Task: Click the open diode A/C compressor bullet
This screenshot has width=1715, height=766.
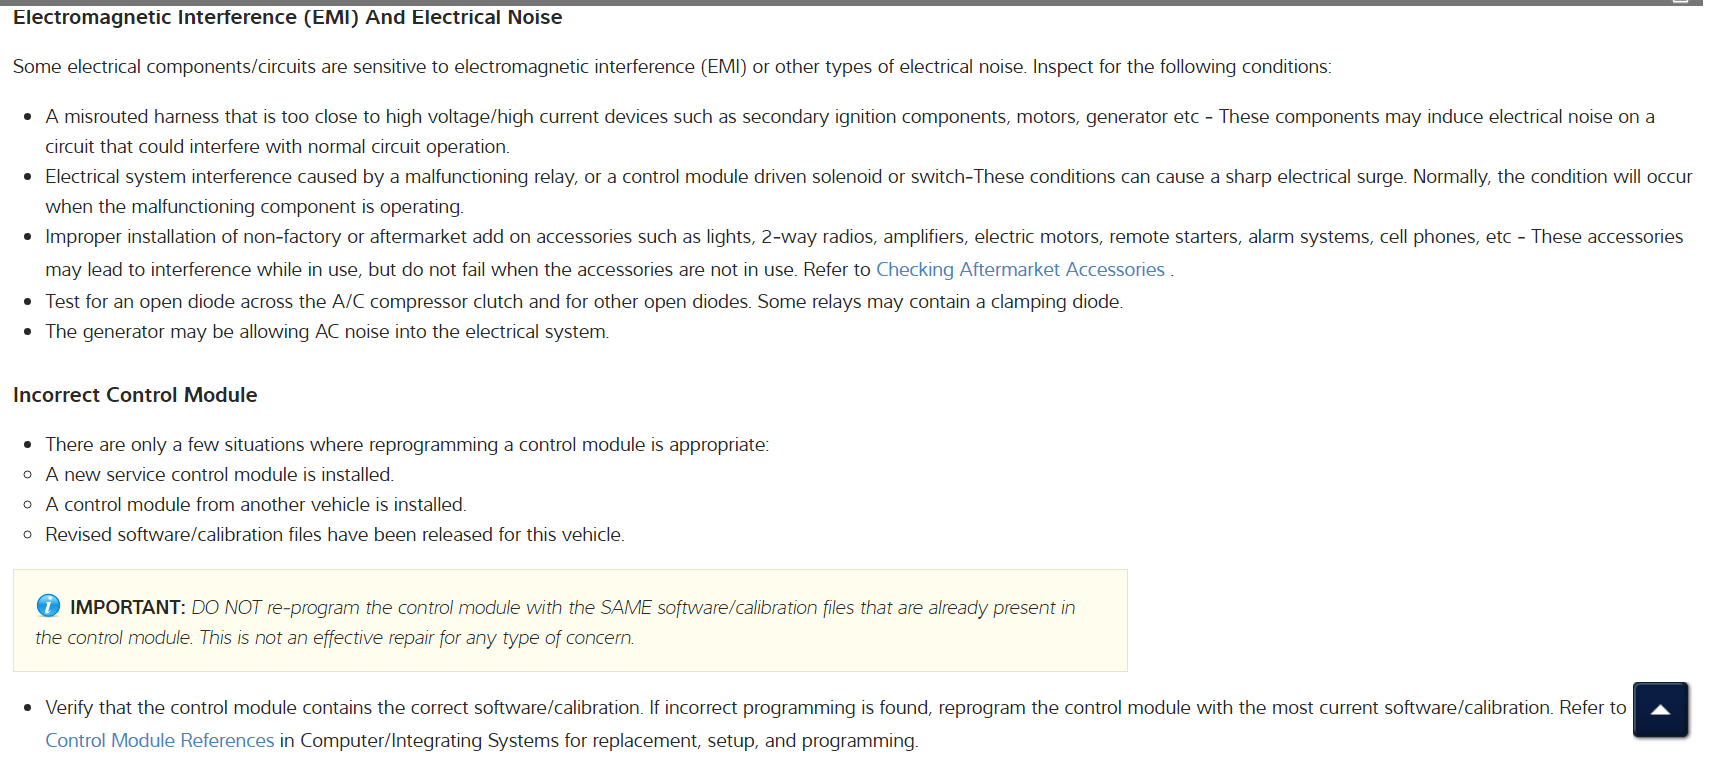Action: 583,302
